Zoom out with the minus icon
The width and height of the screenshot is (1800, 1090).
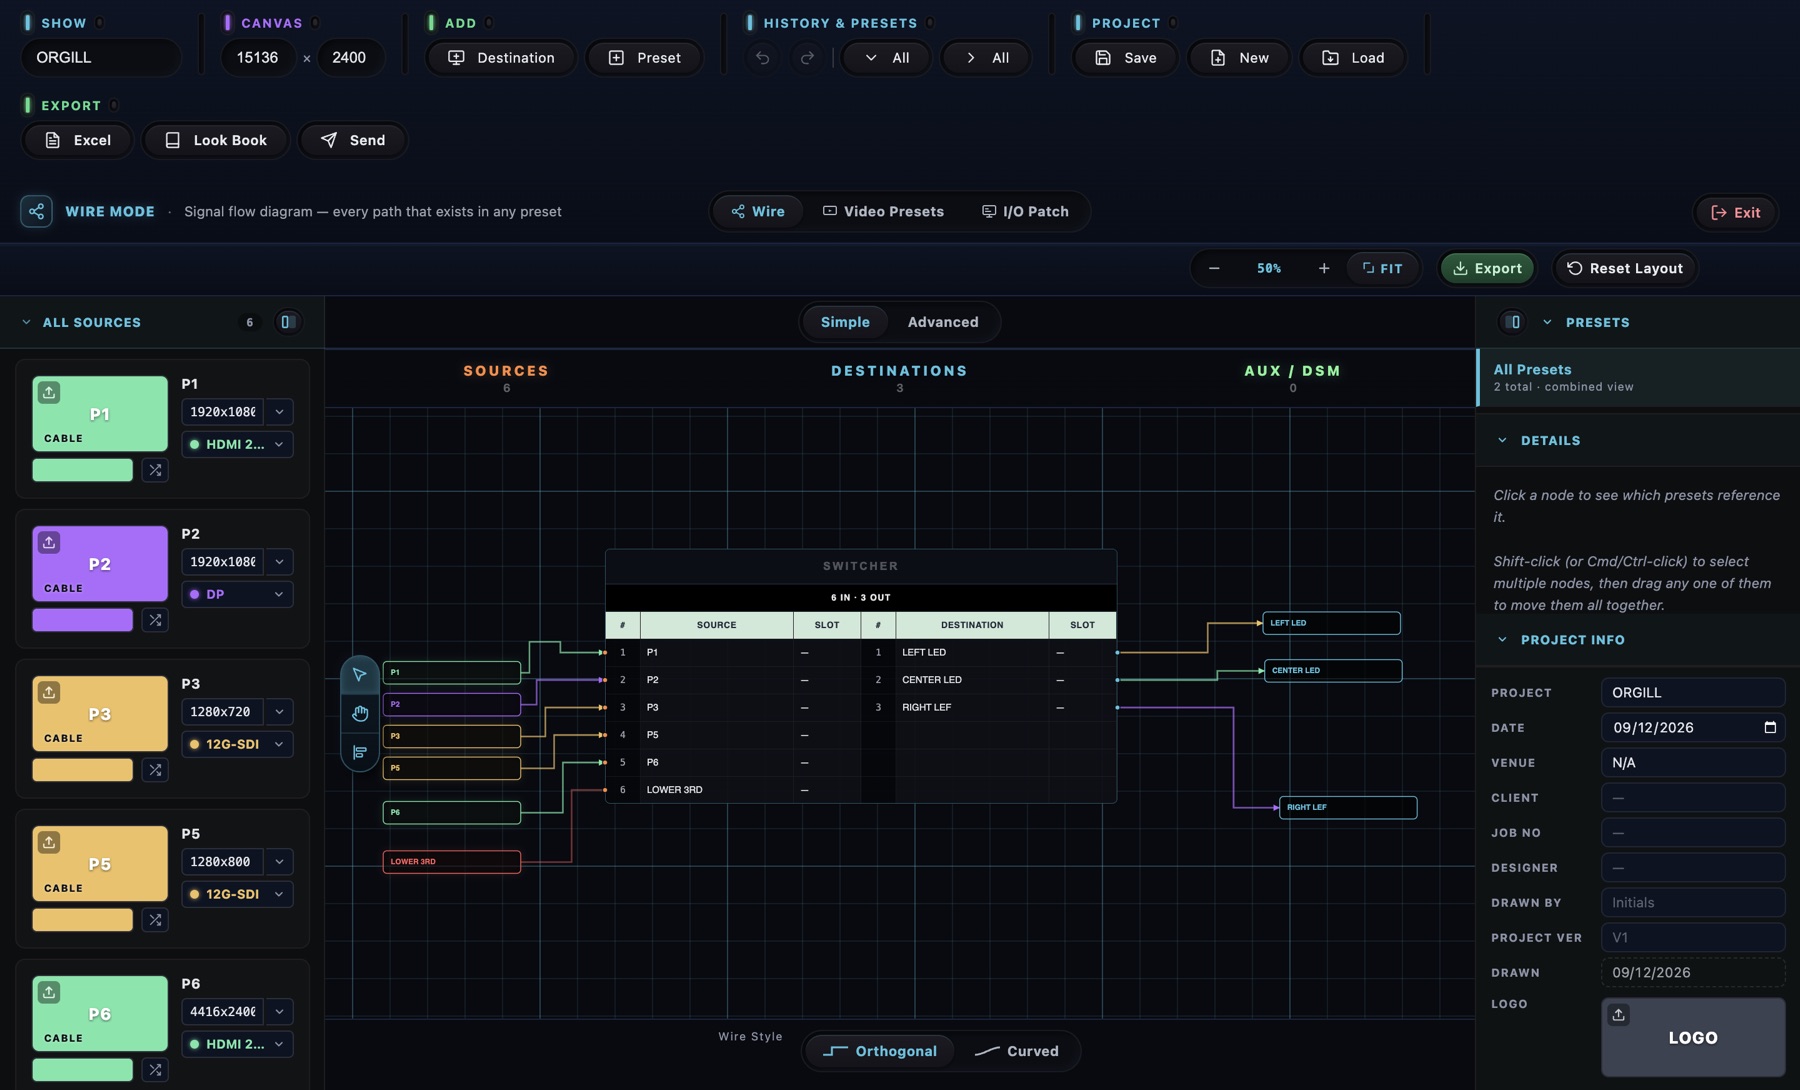tap(1214, 269)
